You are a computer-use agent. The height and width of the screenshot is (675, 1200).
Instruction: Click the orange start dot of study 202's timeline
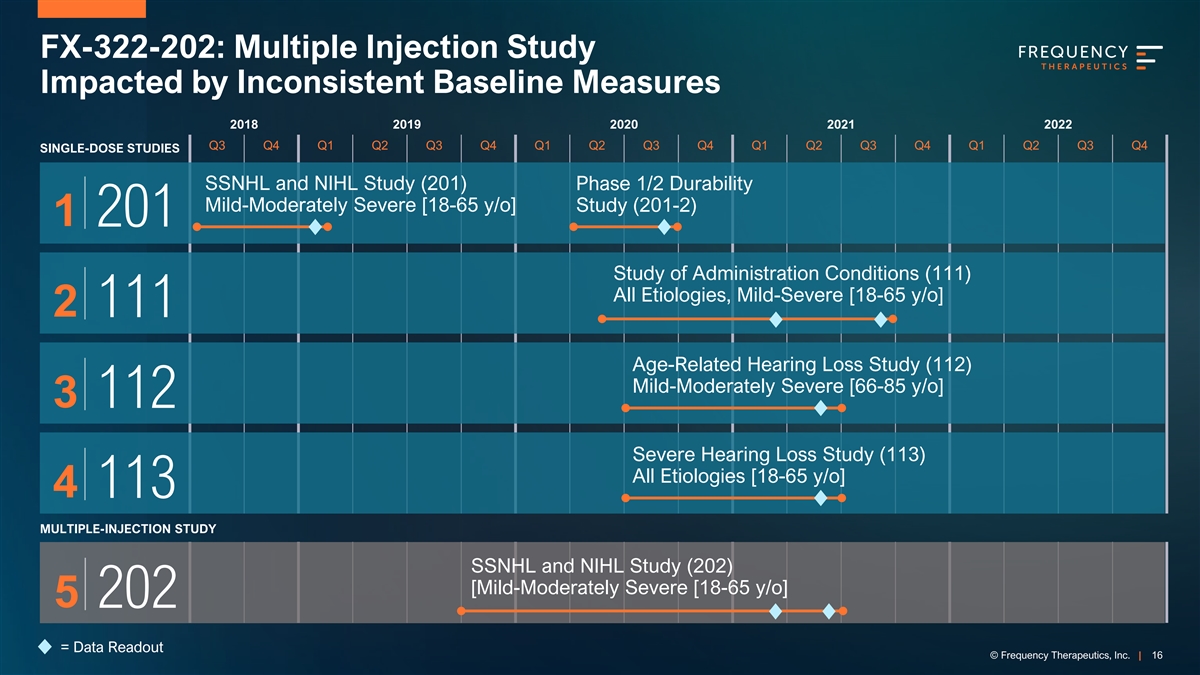(461, 611)
